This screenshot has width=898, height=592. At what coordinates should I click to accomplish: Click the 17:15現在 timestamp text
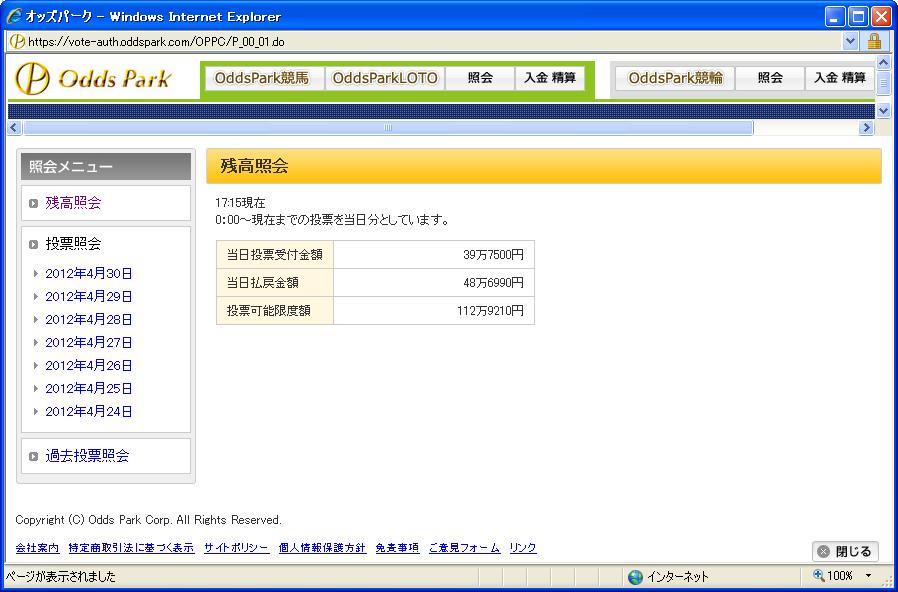pos(241,203)
